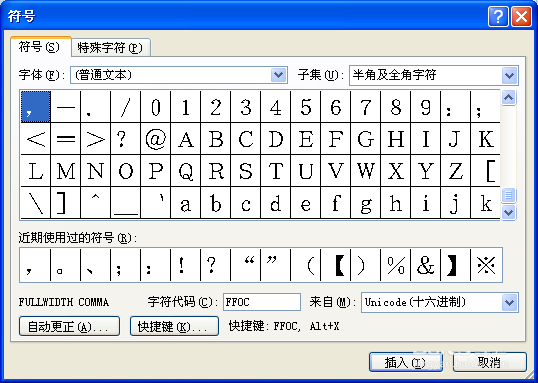Select the uppercase Z symbol cell
This screenshot has height=383, width=538.
point(455,171)
